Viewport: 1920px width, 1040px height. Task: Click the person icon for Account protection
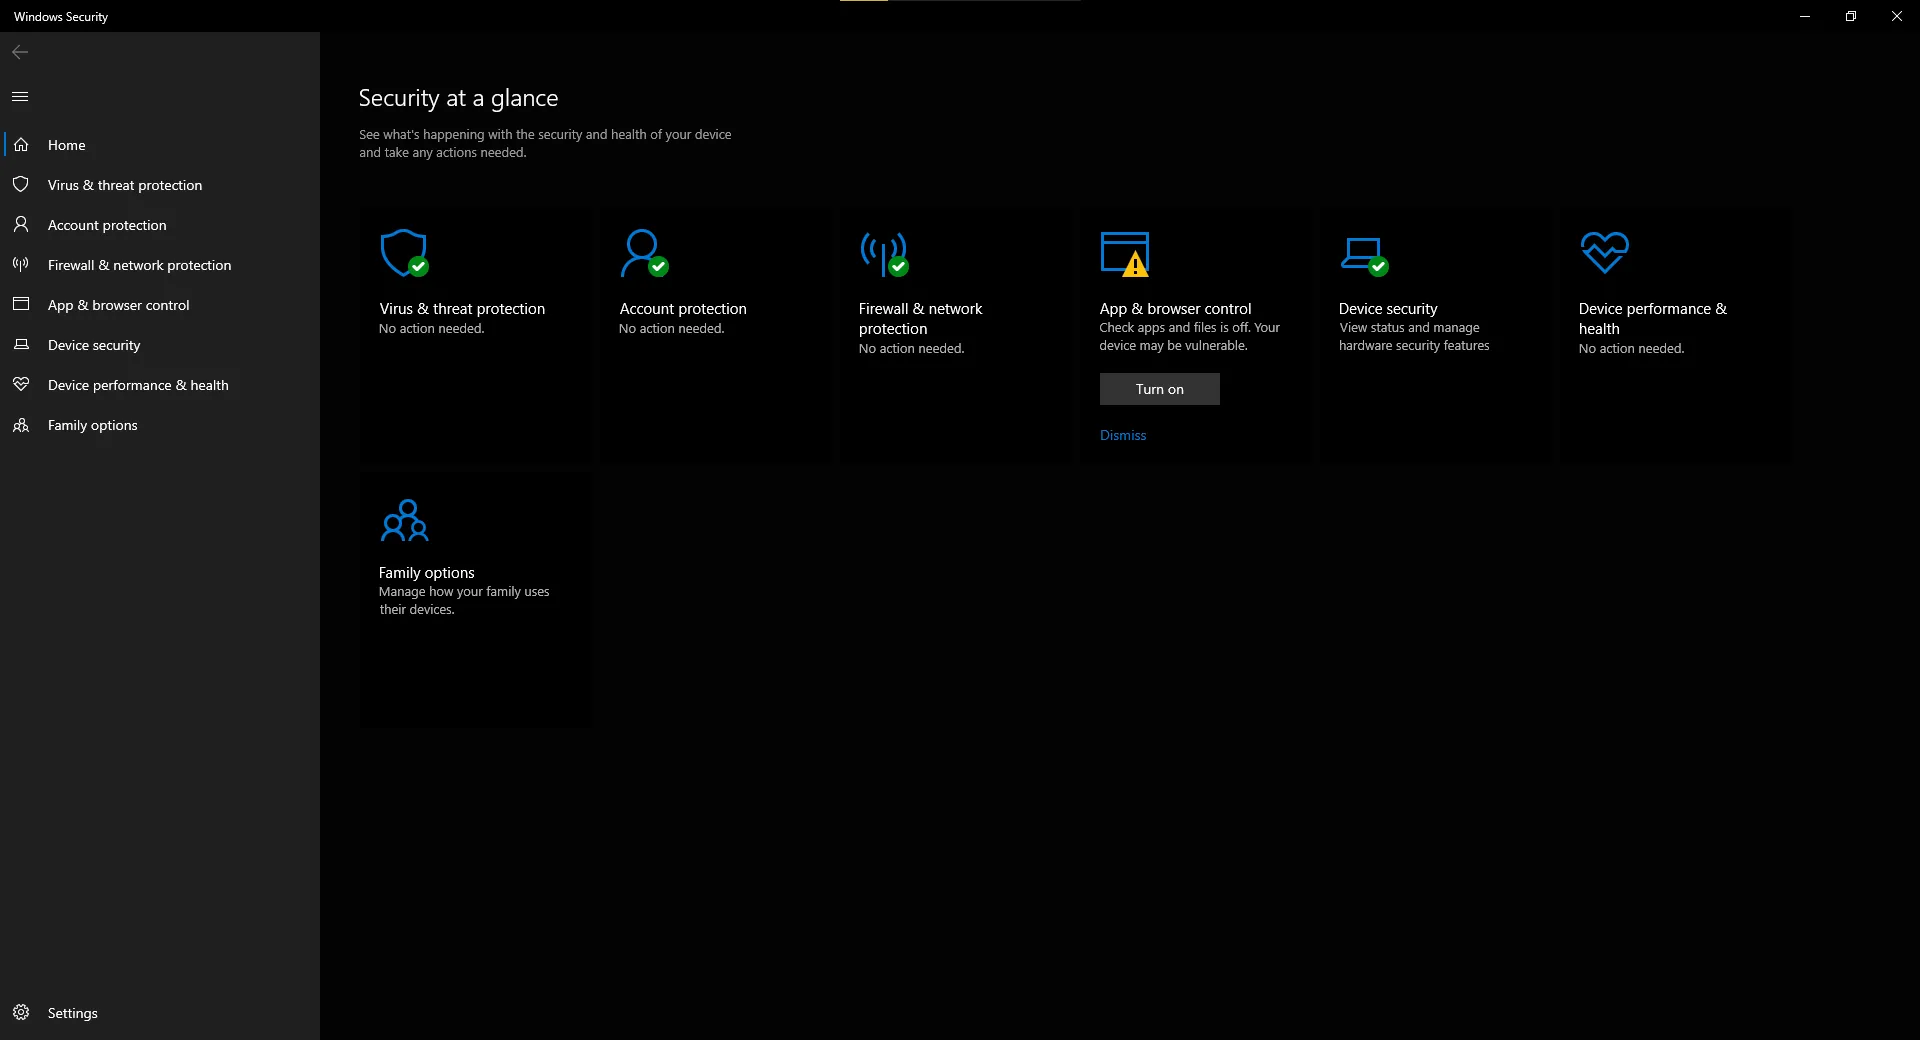click(x=21, y=224)
